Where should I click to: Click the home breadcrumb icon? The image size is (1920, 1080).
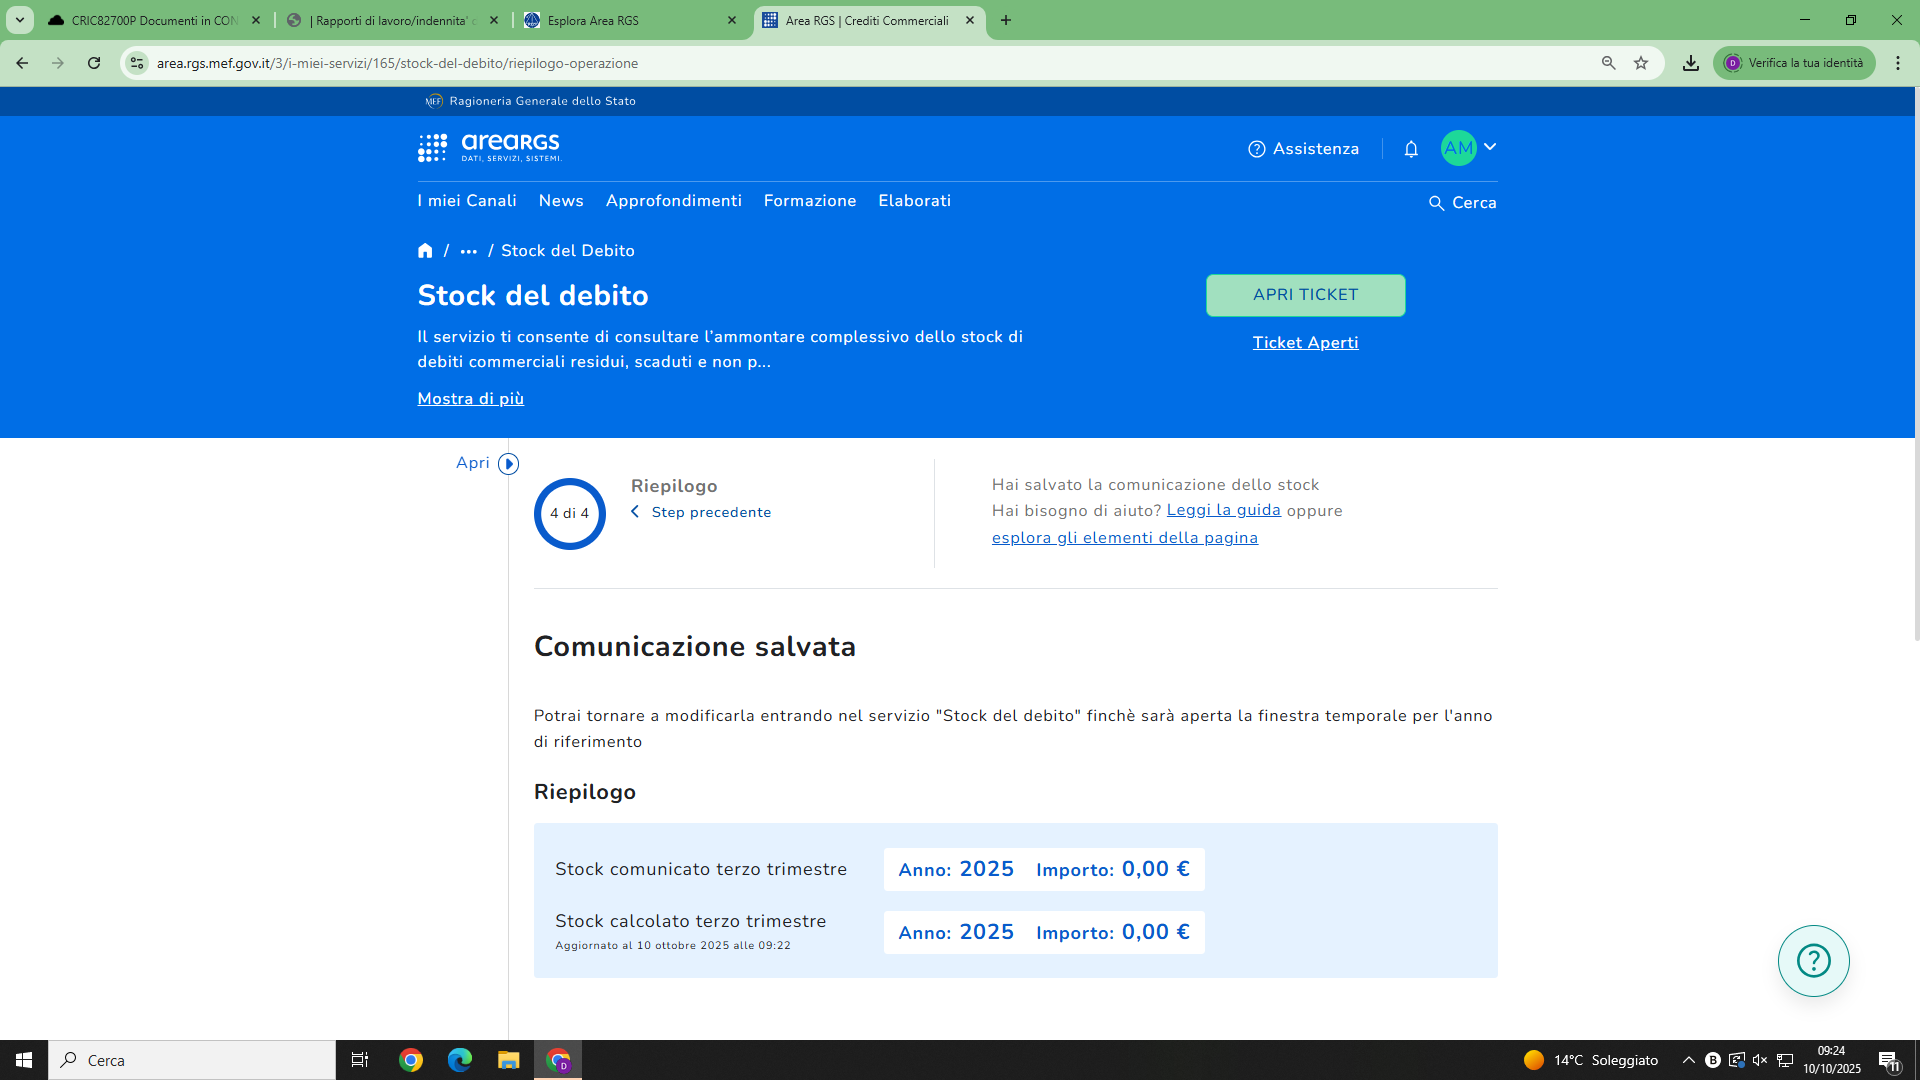[x=425, y=251]
